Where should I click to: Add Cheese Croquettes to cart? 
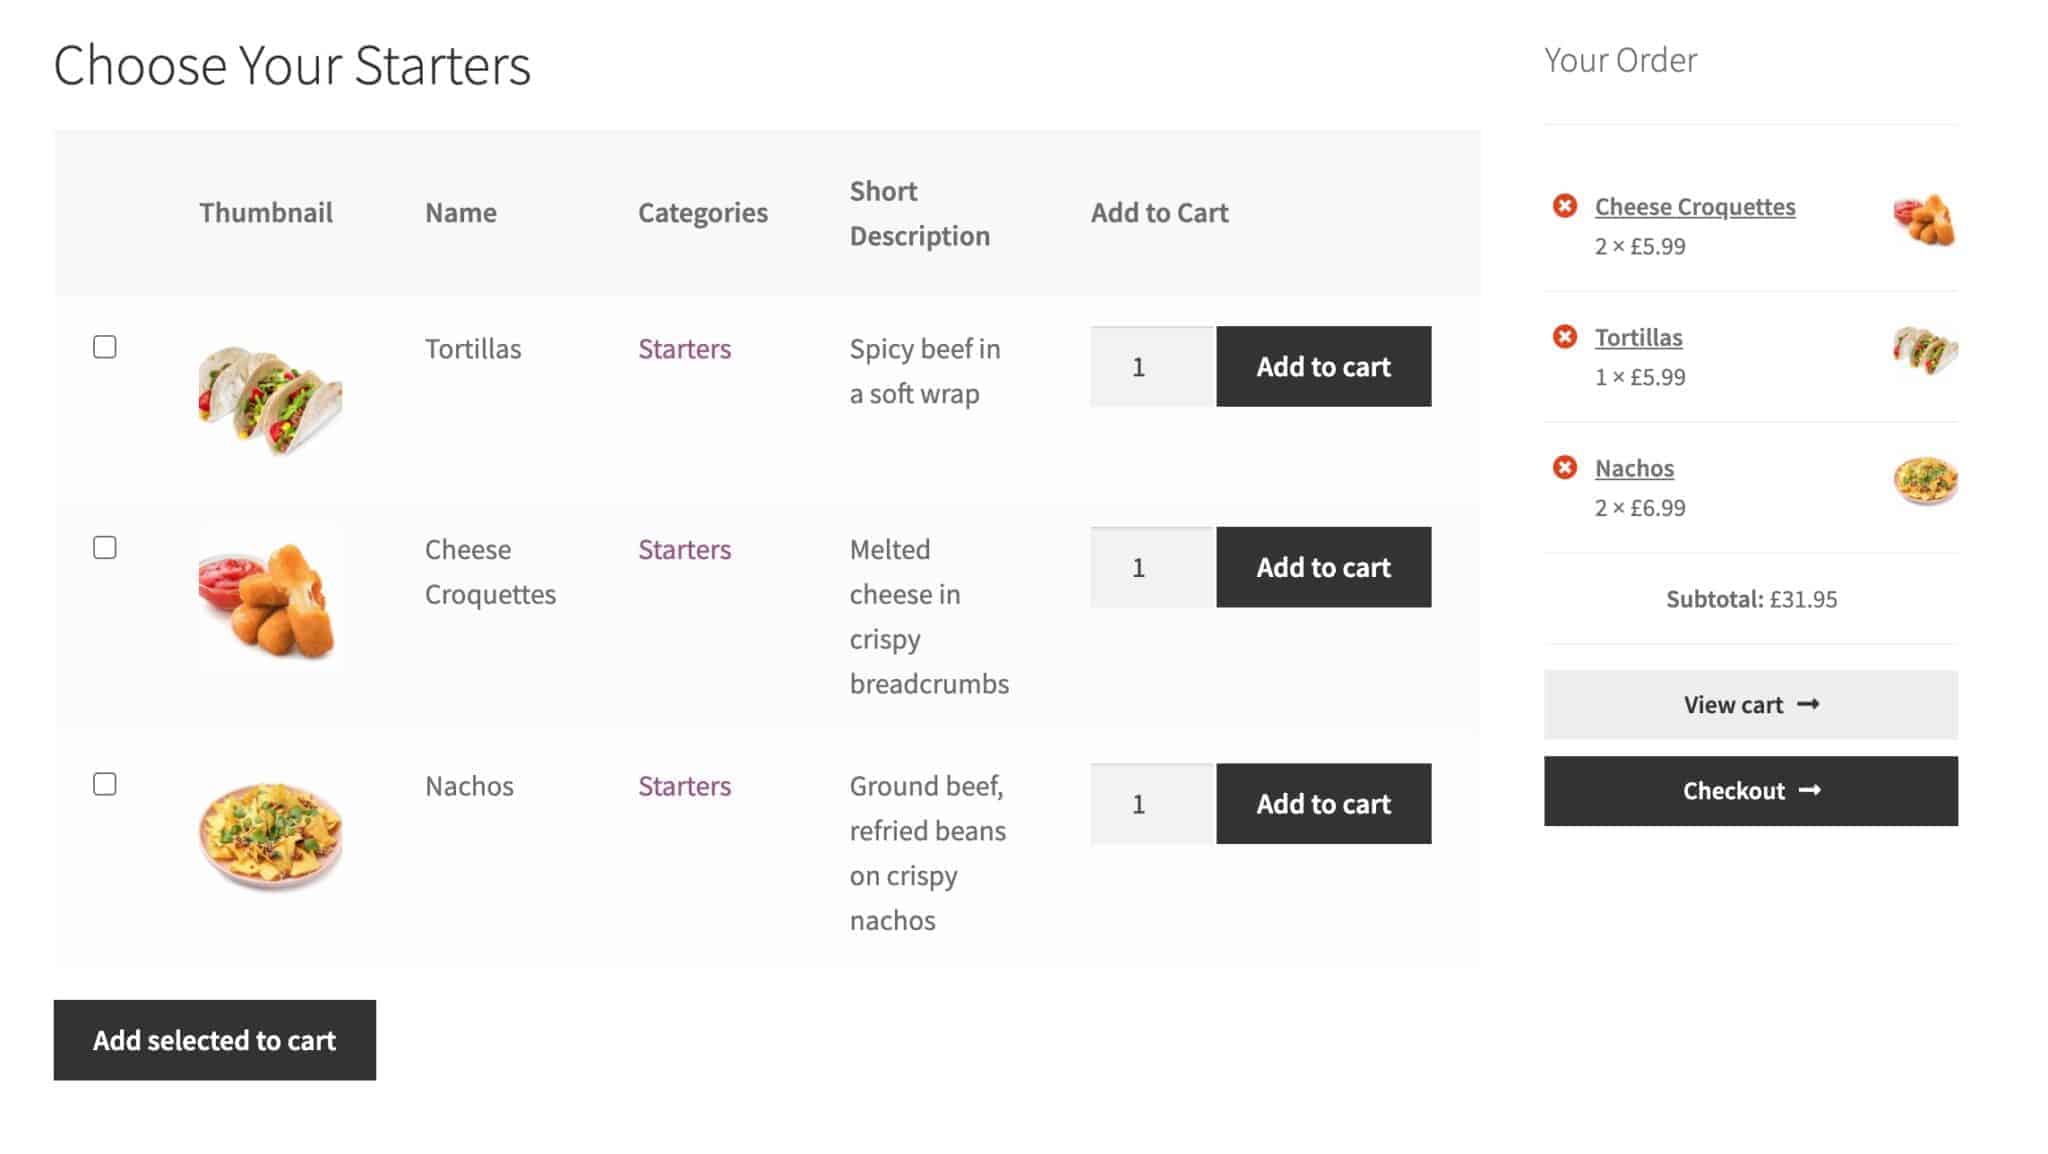click(1322, 566)
